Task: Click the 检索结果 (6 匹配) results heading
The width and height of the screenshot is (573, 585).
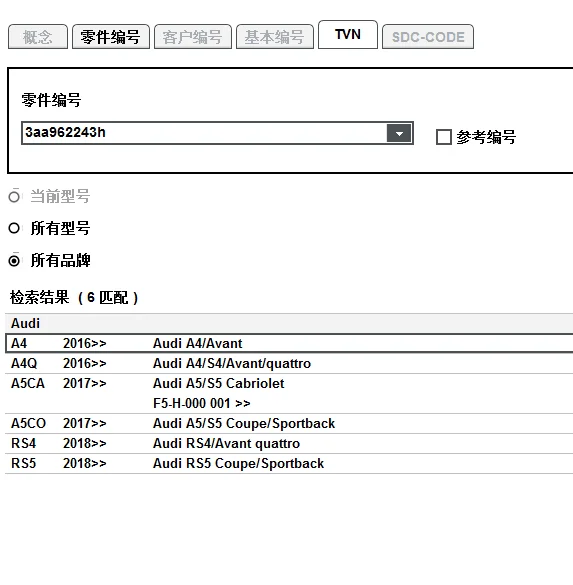Action: point(74,298)
